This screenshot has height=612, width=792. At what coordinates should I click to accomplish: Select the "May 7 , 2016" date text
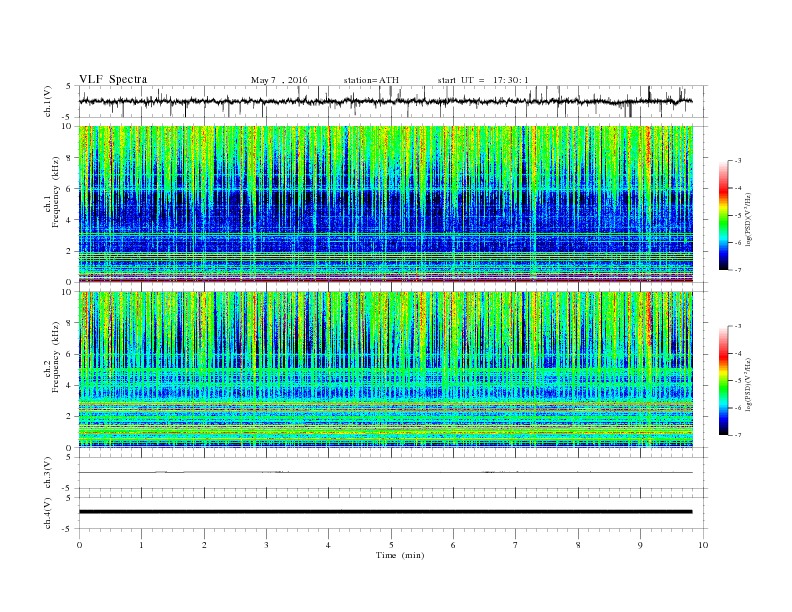click(279, 80)
